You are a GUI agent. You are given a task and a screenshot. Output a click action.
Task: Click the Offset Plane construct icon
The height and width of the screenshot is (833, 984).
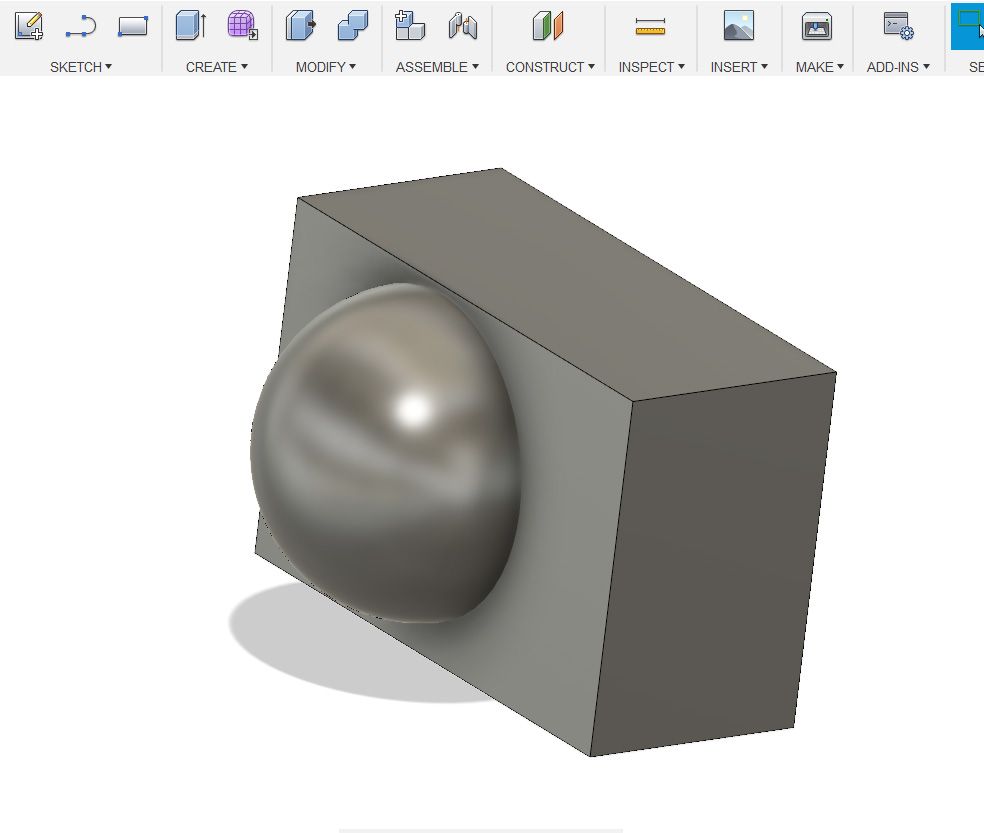(548, 26)
